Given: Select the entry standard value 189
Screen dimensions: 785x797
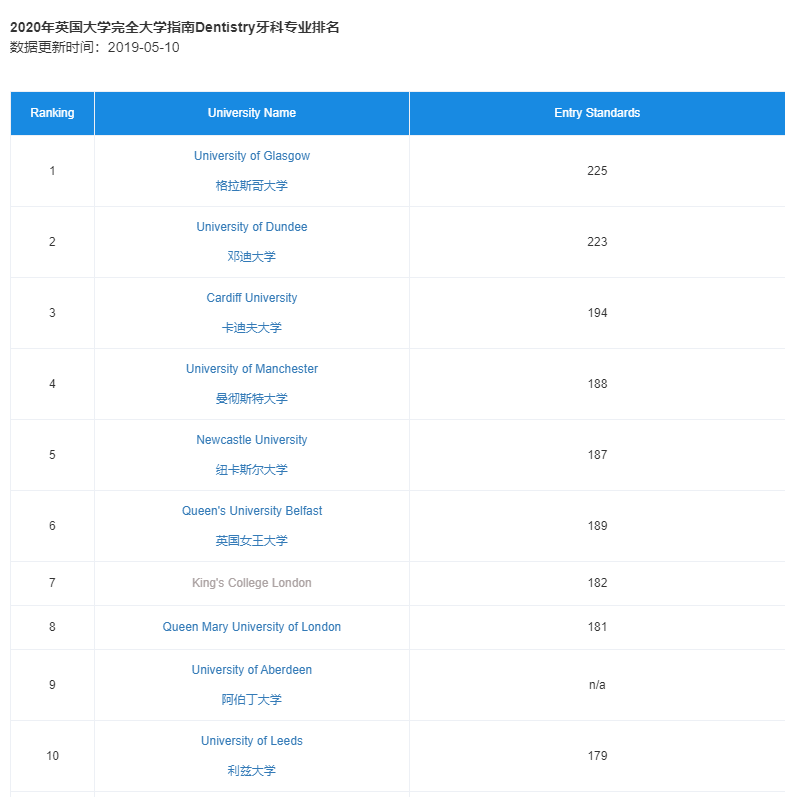Looking at the screenshot, I should pos(597,526).
